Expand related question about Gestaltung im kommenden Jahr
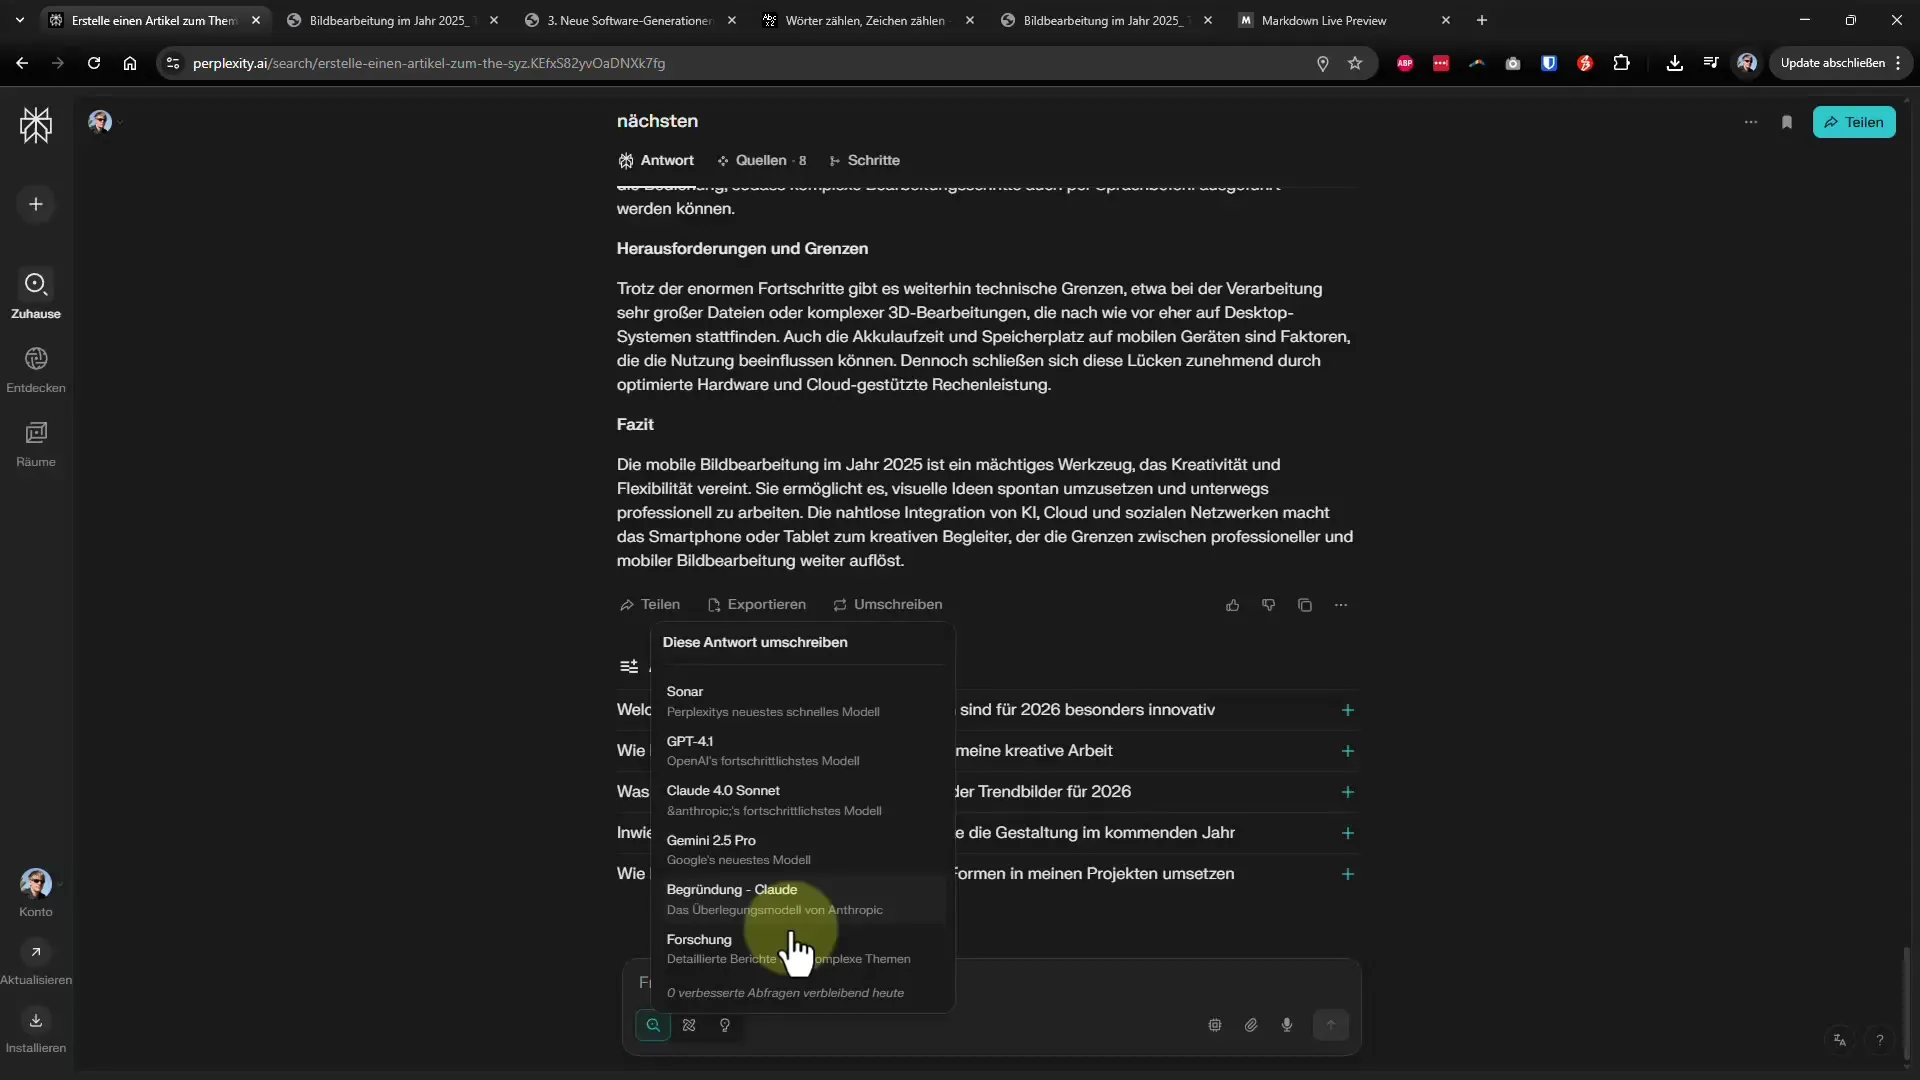 (1348, 833)
